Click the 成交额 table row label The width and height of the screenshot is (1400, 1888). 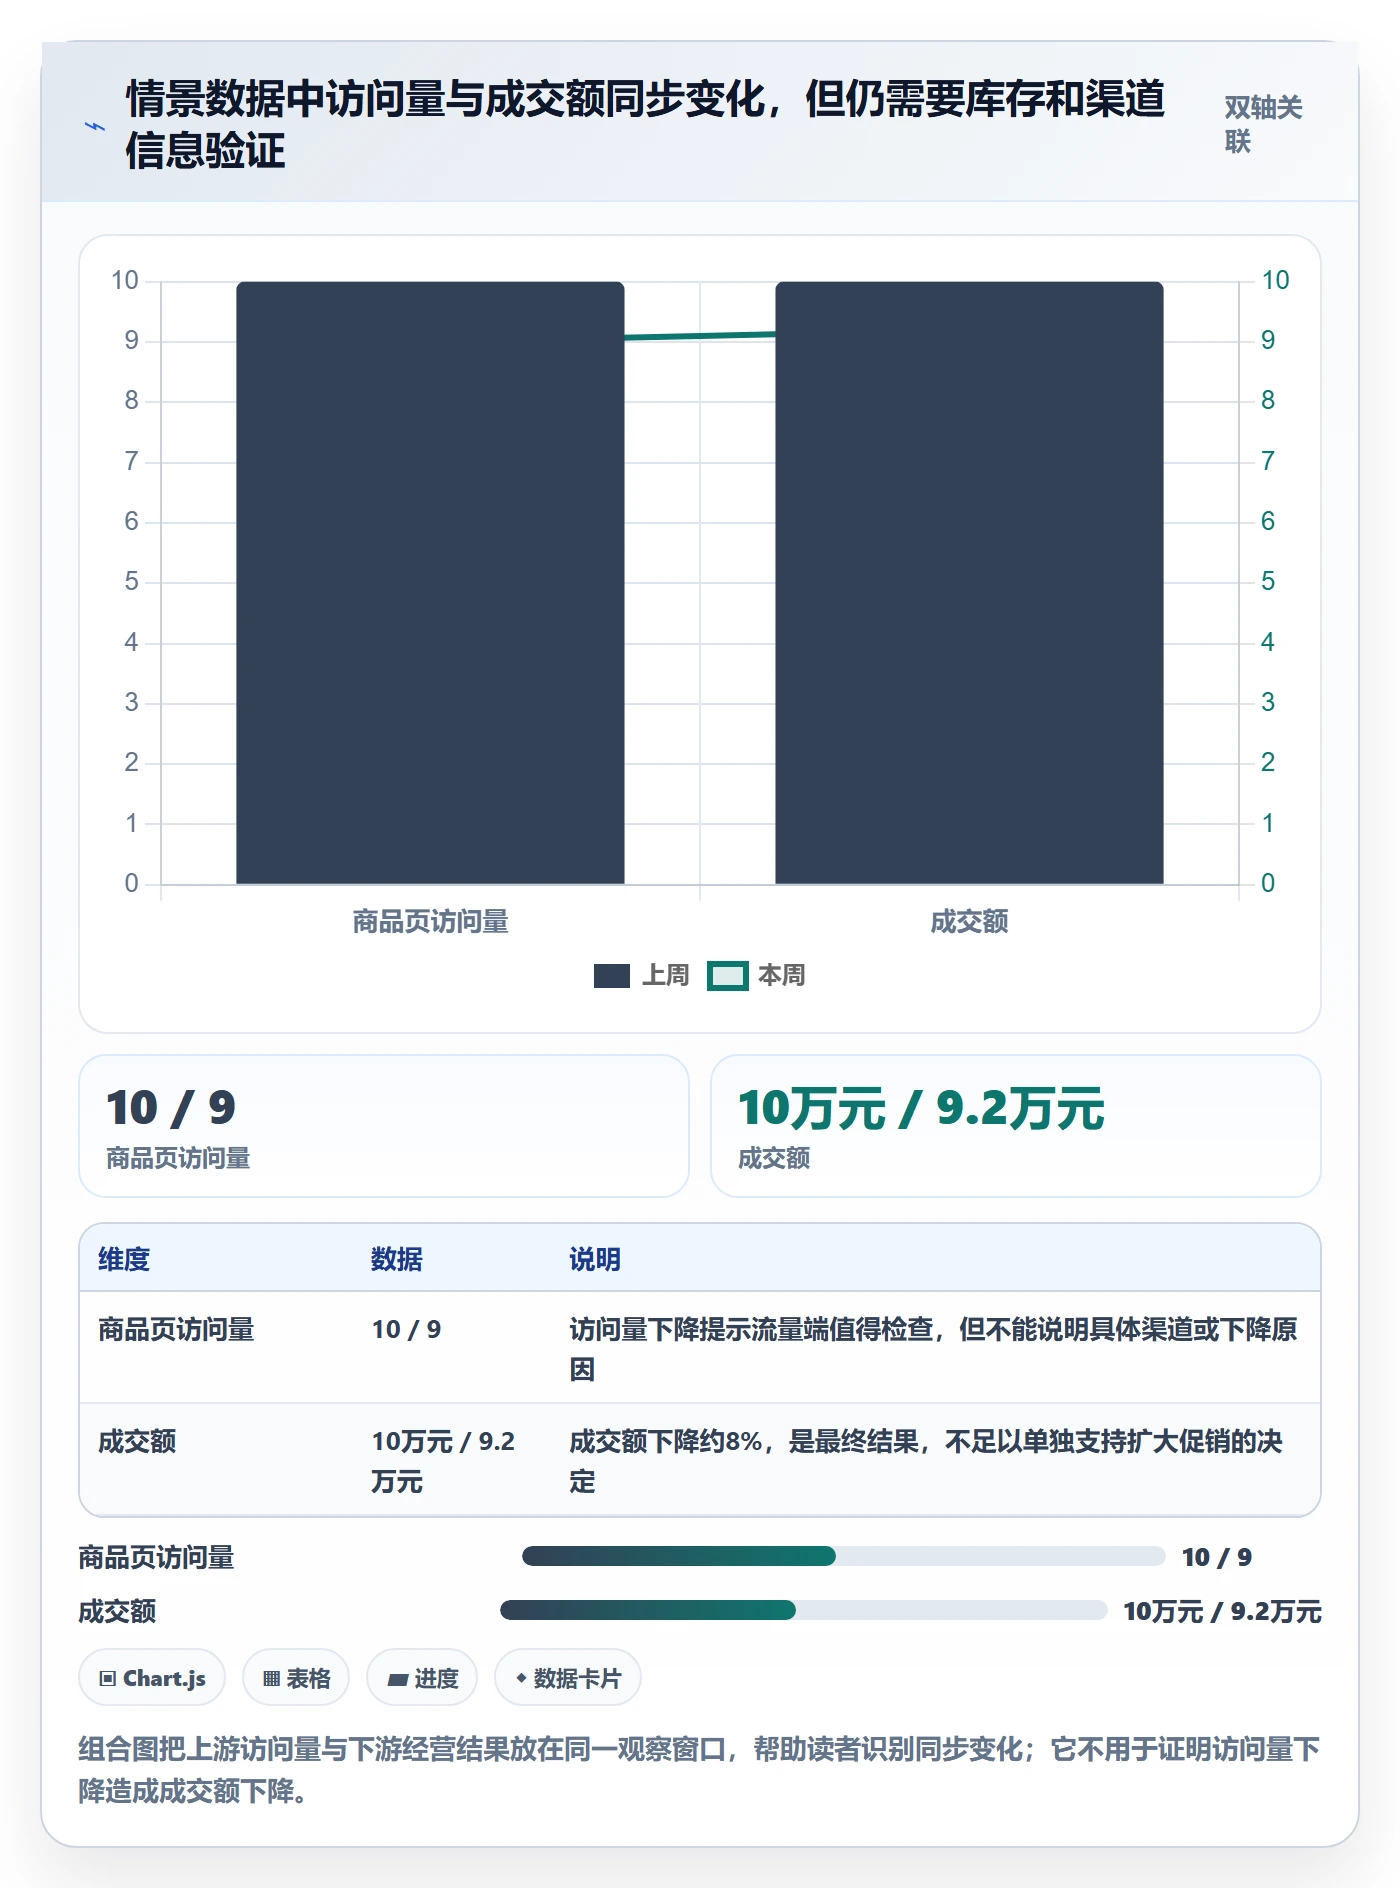(137, 1441)
